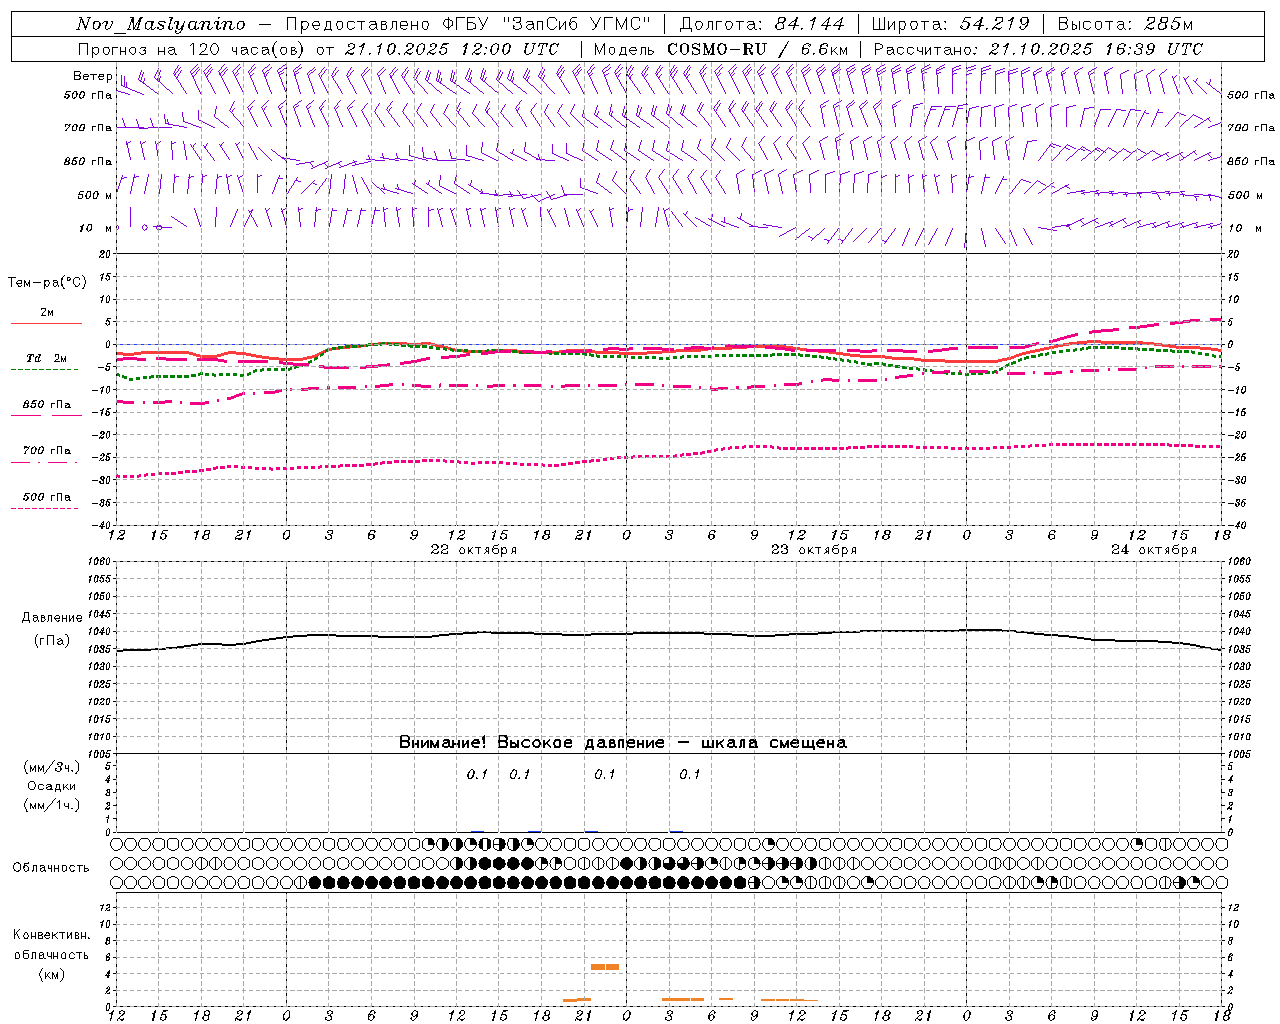Click the (км) unit label of the convective panel
This screenshot has height=1024, width=1280.
coord(51,974)
